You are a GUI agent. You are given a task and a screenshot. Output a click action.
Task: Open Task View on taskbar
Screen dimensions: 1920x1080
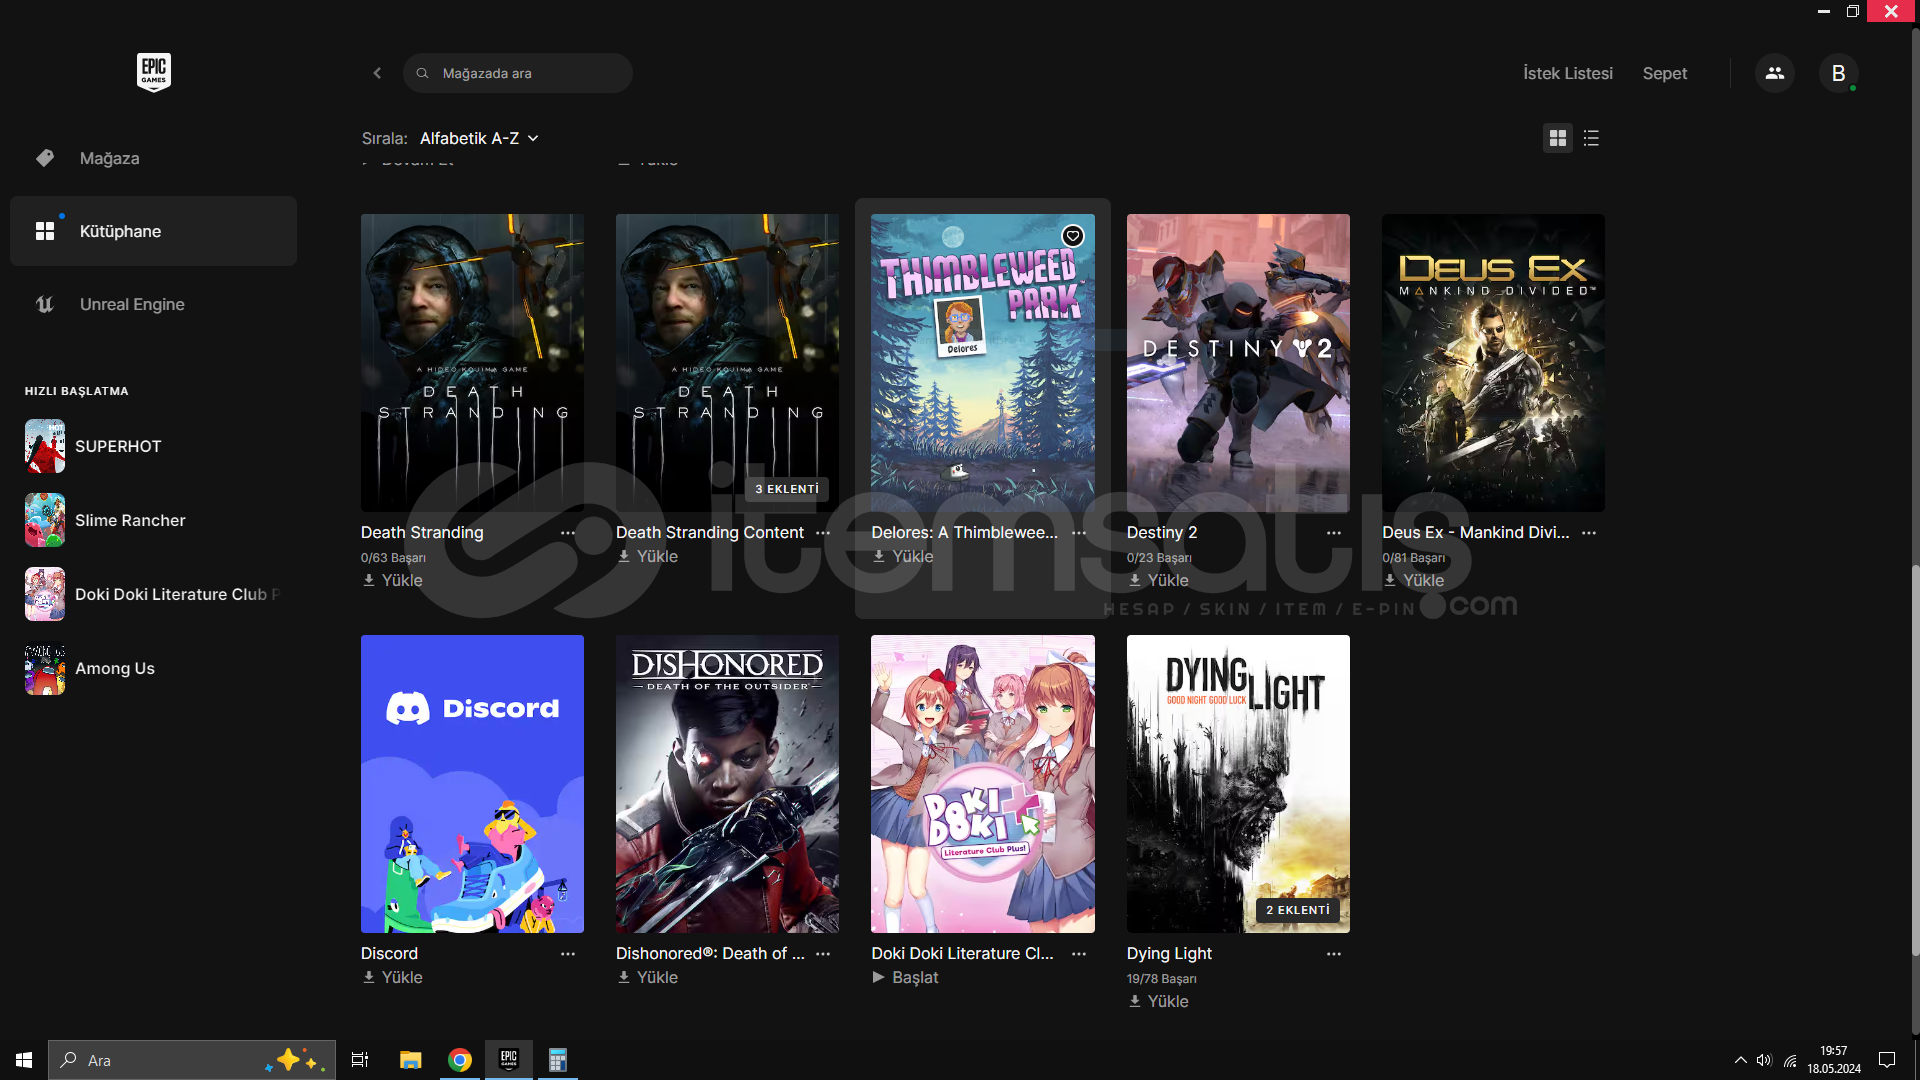click(360, 1060)
